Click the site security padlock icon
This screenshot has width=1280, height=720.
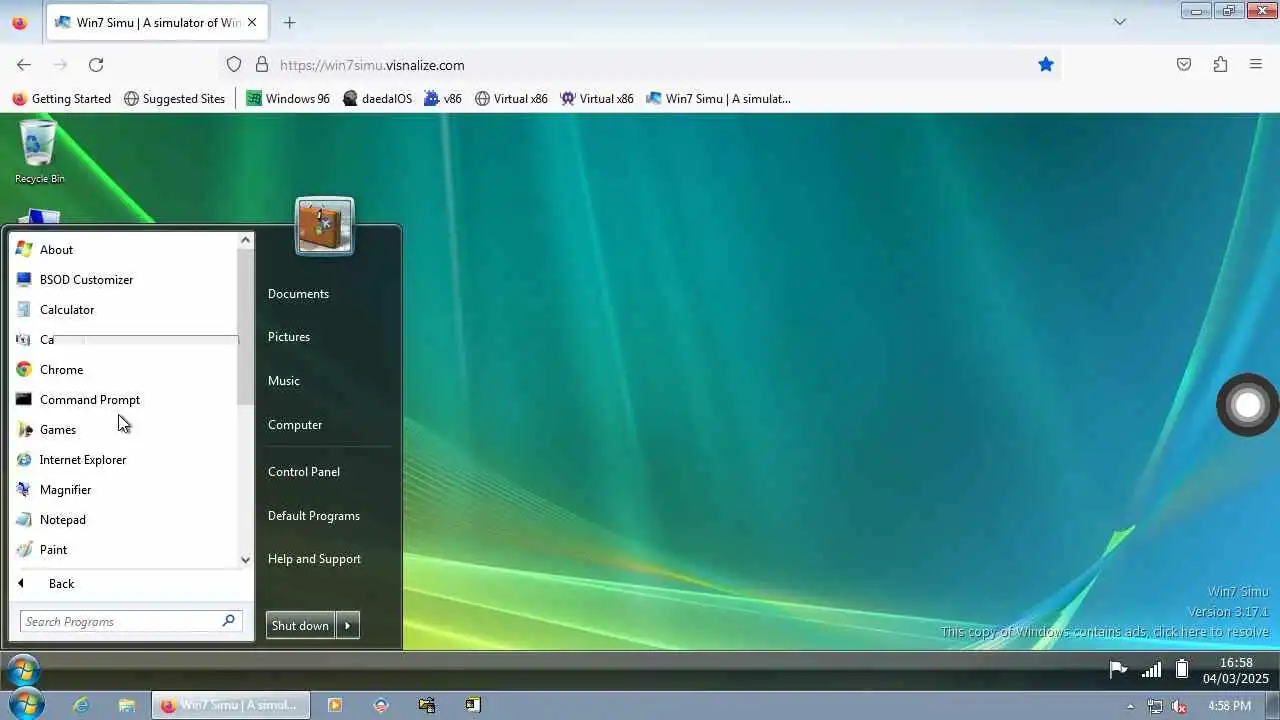tap(262, 64)
